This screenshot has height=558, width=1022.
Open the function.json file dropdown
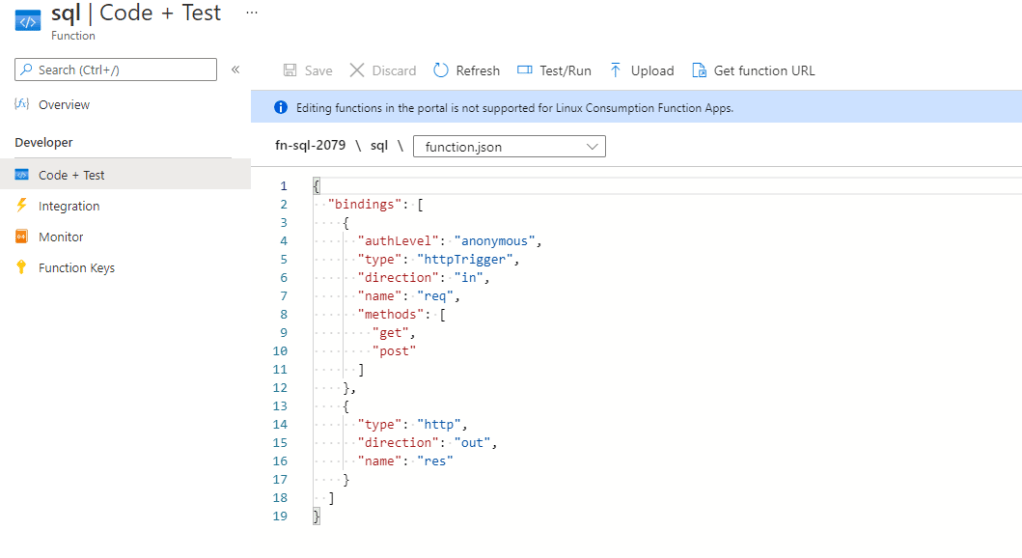click(x=509, y=147)
